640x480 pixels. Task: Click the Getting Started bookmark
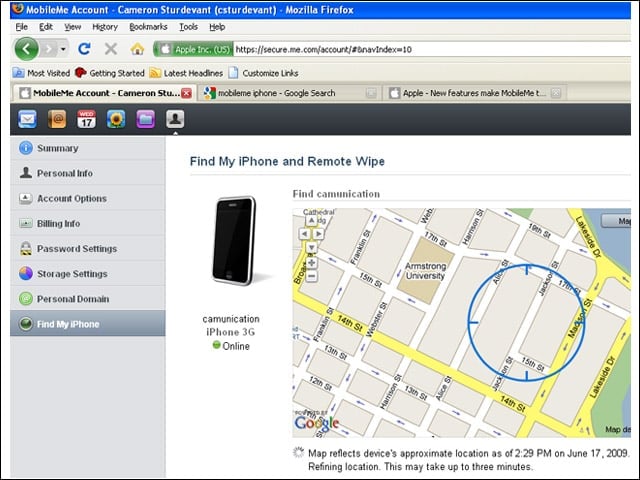click(x=110, y=73)
